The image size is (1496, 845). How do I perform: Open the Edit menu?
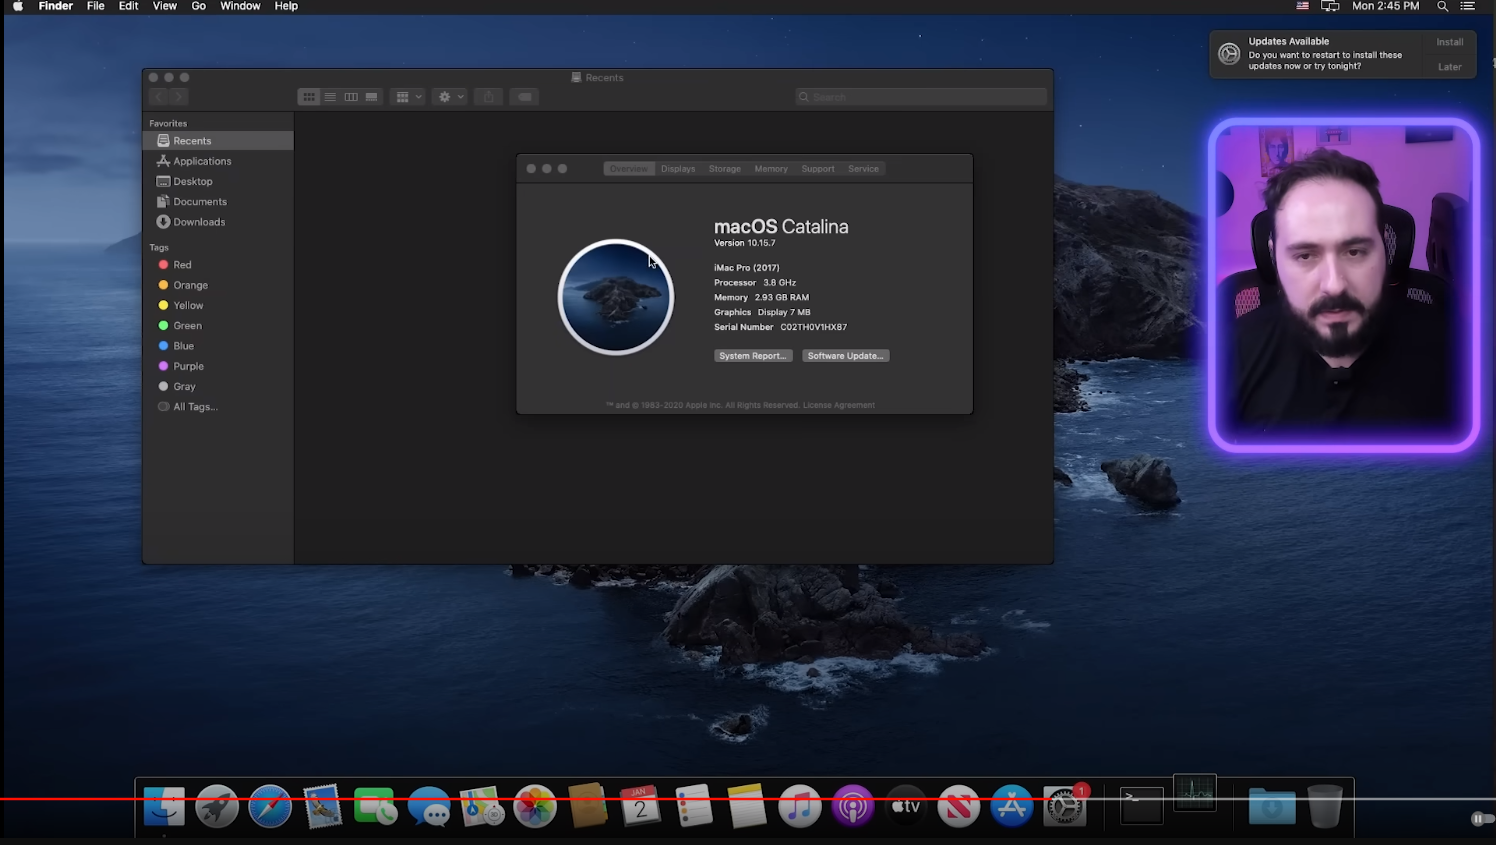pos(129,6)
